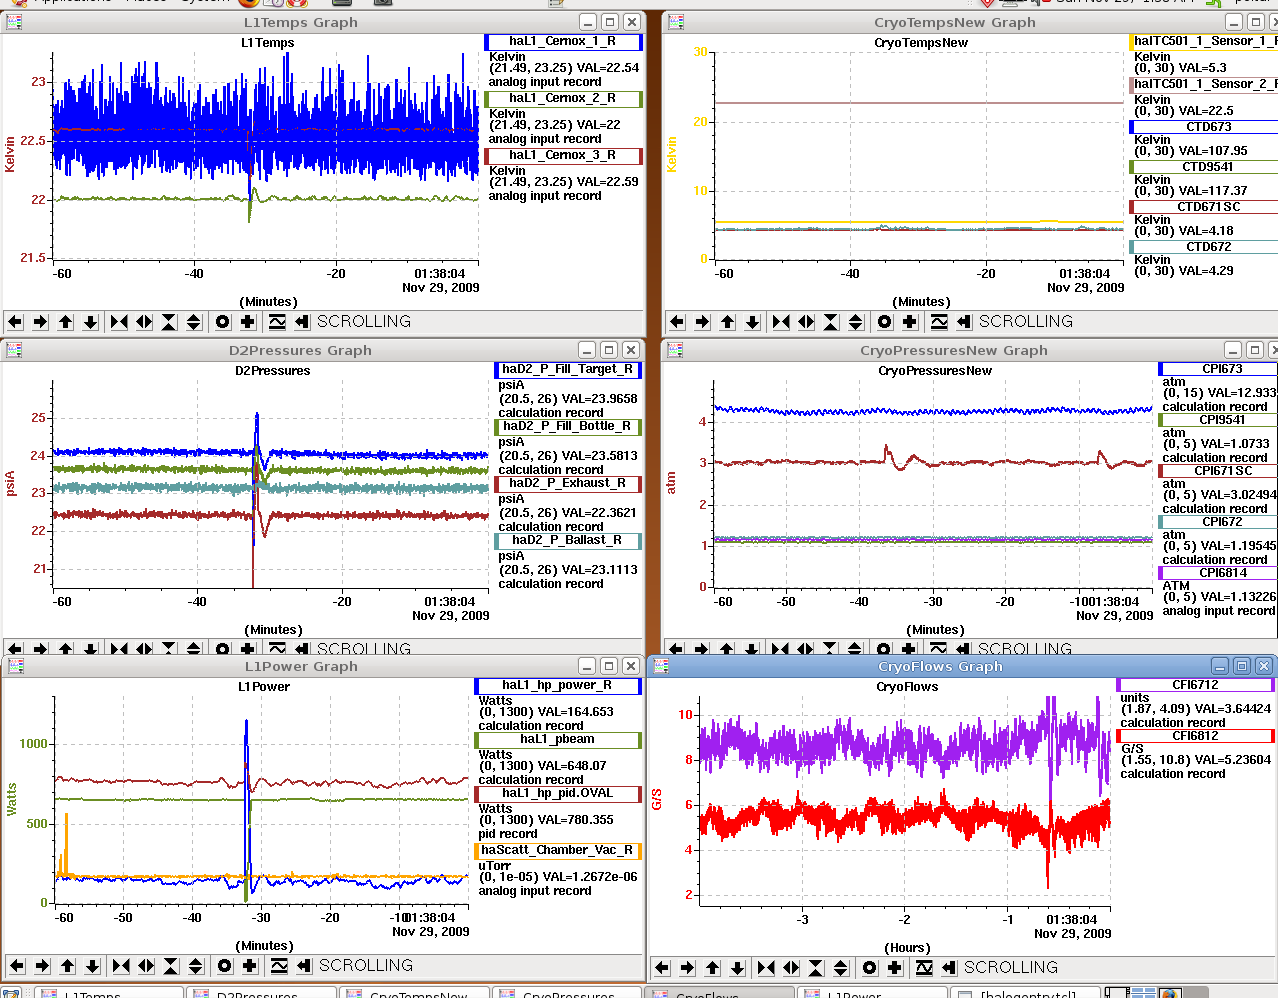1278x998 pixels.
Task: Pan left in L1Power Graph
Action: pyautogui.click(x=17, y=966)
